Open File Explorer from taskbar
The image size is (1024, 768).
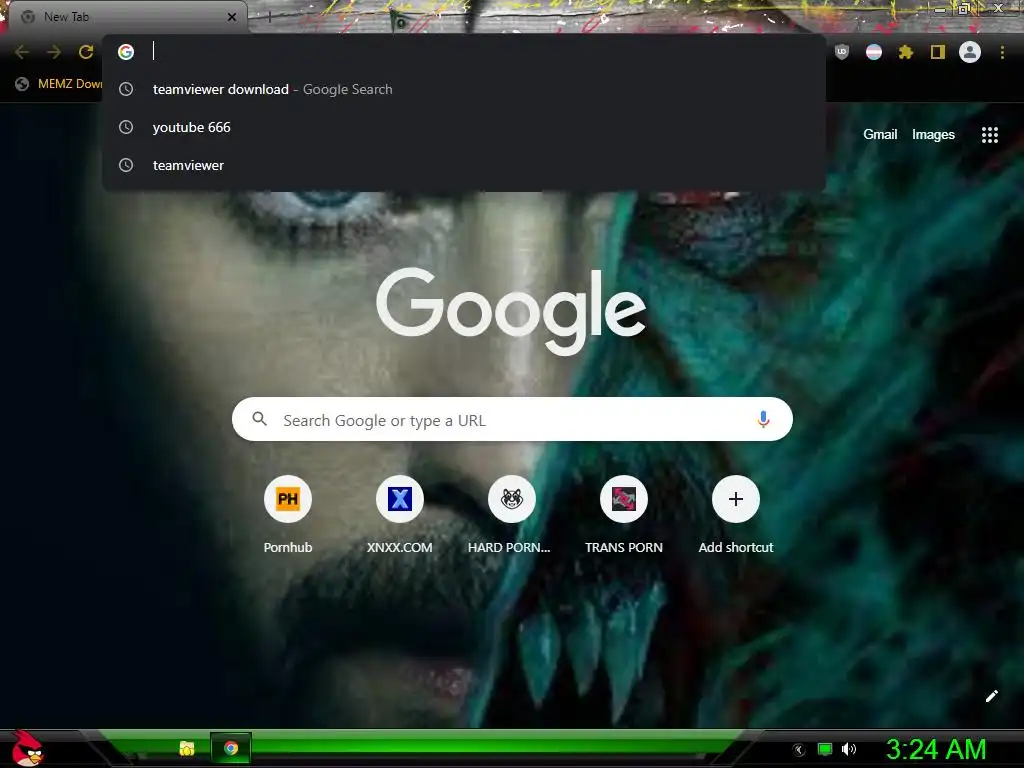pyautogui.click(x=187, y=748)
